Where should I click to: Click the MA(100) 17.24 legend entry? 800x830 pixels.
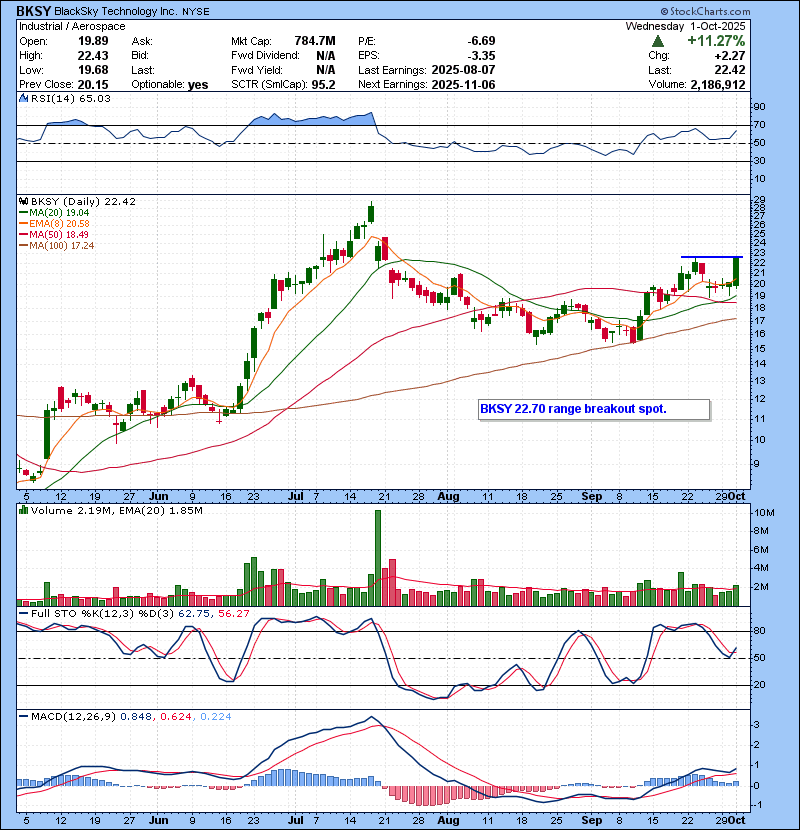57,246
